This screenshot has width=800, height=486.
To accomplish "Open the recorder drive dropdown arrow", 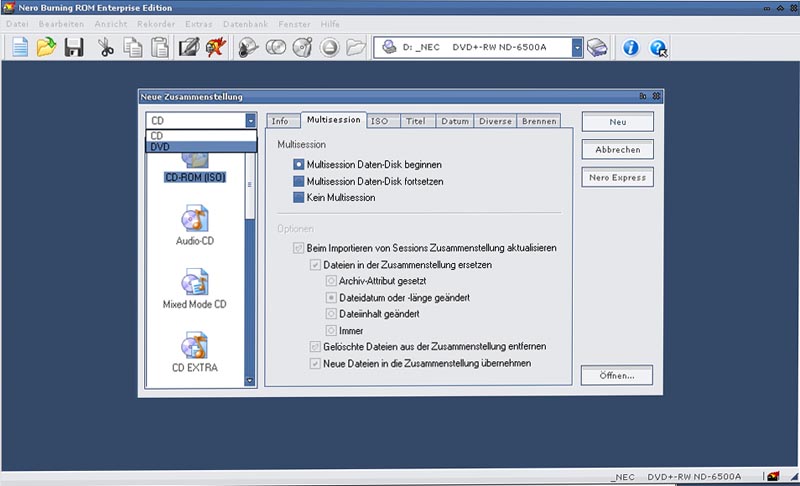I will tap(577, 47).
